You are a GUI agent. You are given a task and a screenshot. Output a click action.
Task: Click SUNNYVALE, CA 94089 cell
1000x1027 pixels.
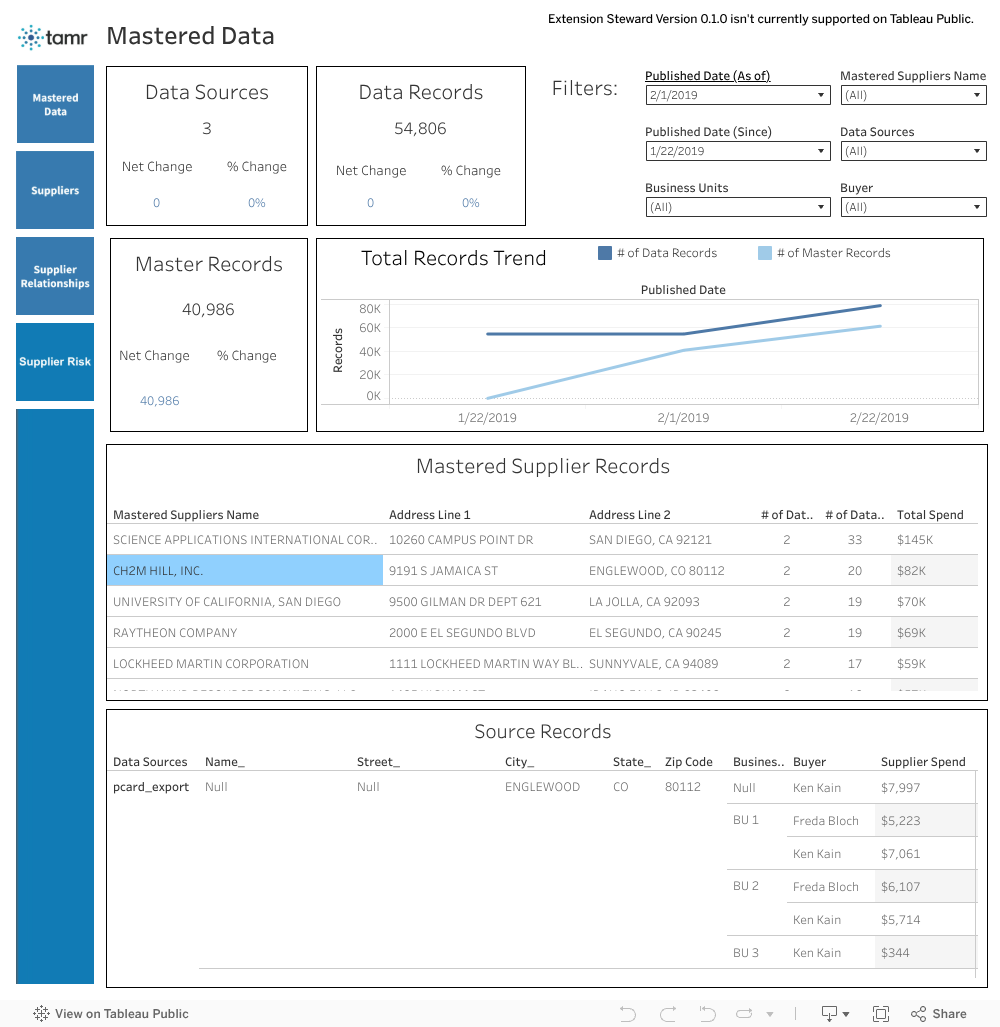653,664
